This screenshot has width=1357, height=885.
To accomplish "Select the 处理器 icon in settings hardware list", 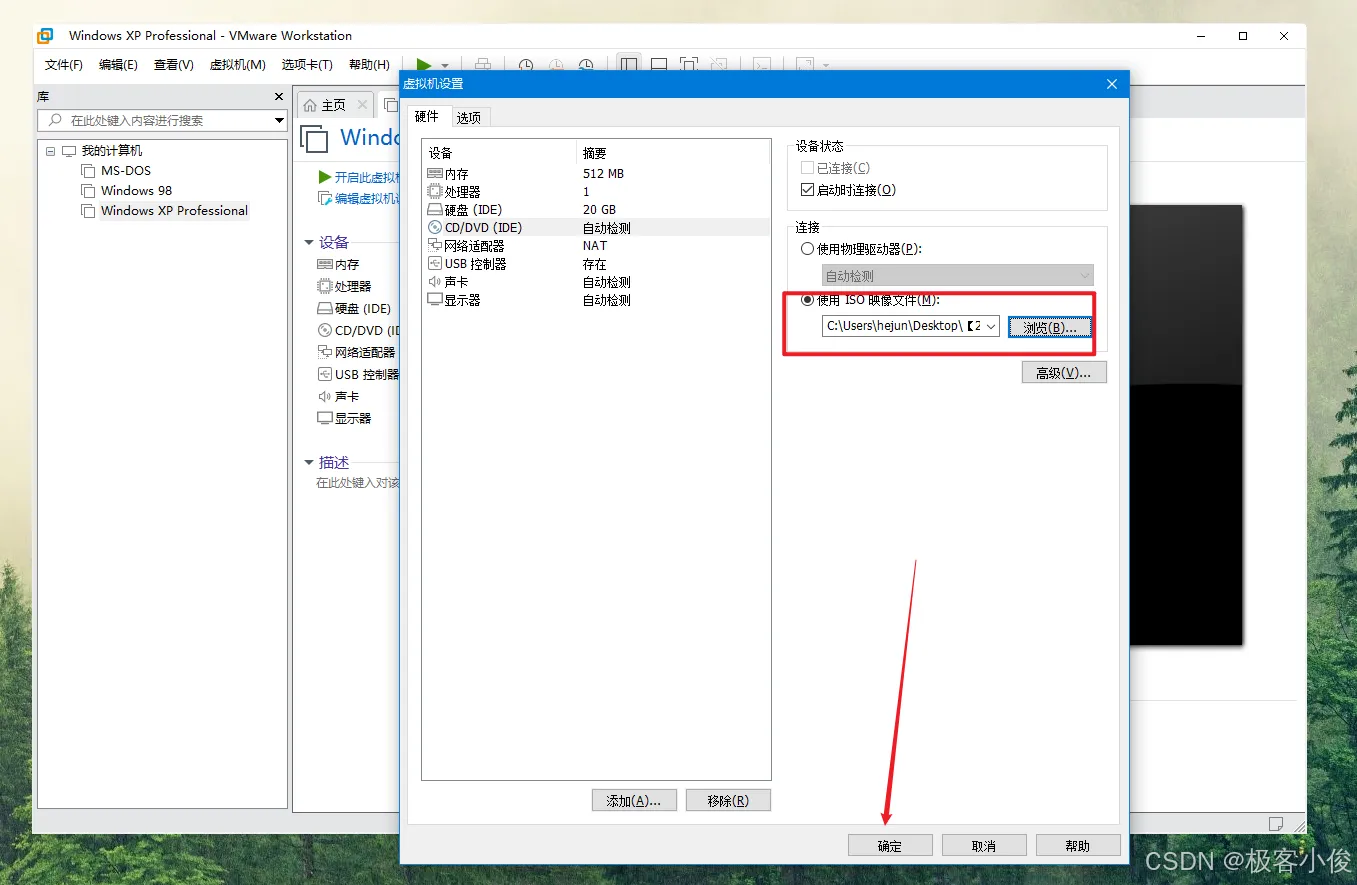I will click(434, 192).
